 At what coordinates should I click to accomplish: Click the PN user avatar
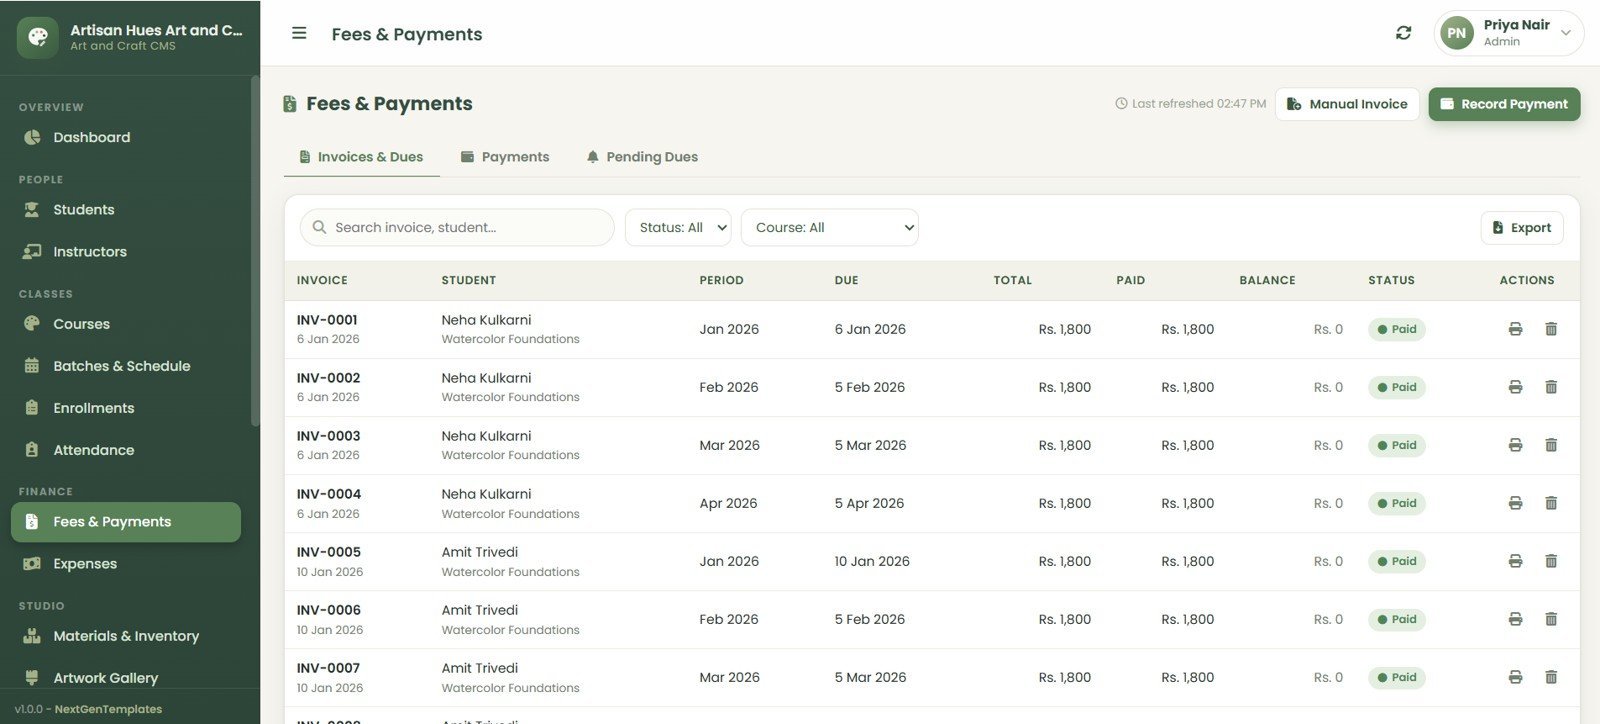1457,33
